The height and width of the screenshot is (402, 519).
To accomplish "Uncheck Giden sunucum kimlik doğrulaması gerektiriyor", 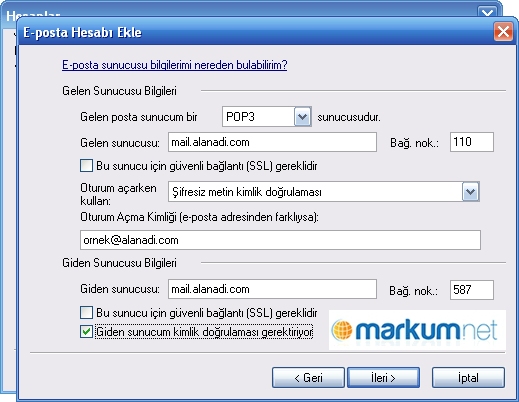I will [x=86, y=332].
